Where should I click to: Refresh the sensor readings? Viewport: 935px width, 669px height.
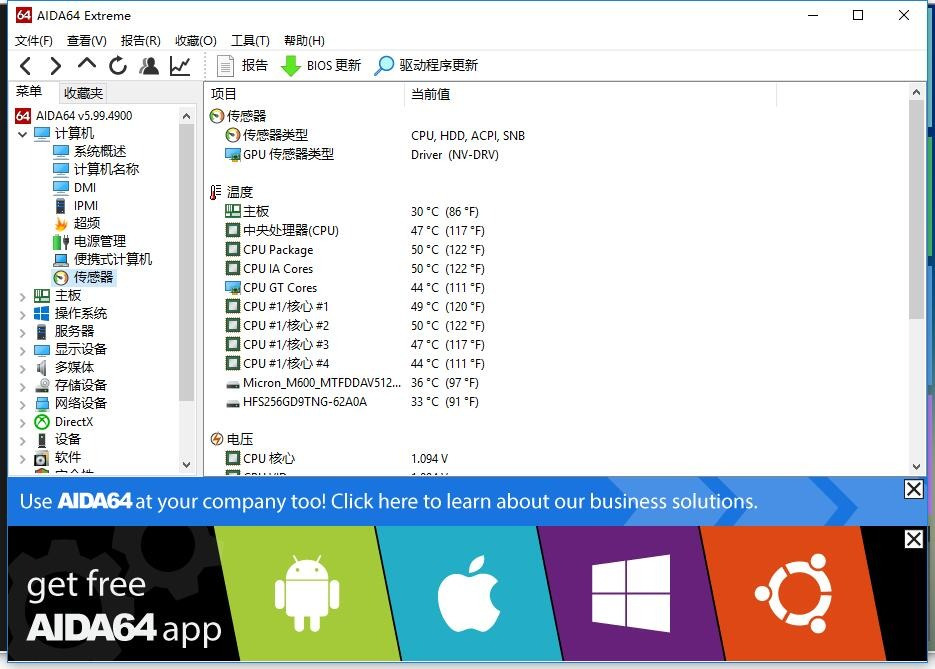tap(118, 66)
